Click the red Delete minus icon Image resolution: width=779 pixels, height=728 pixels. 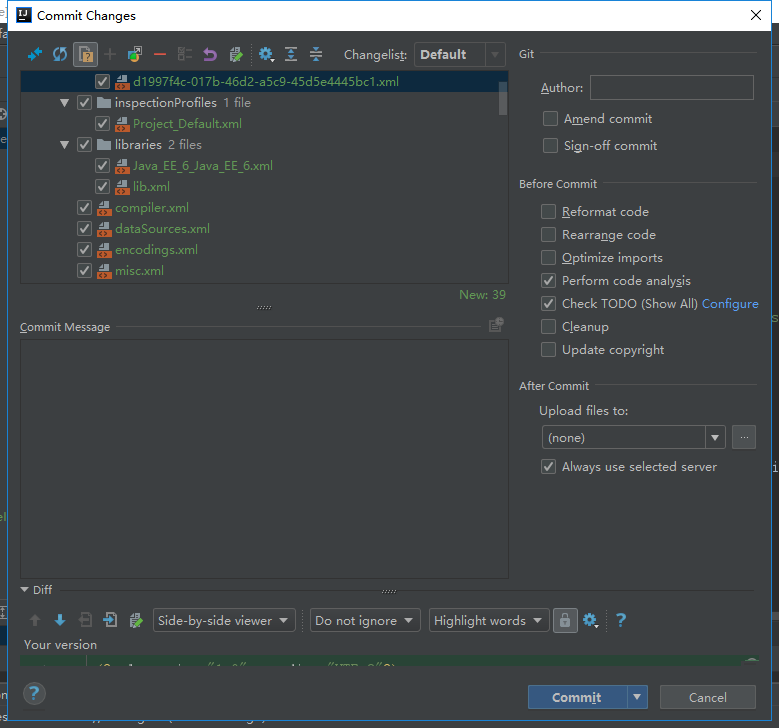pos(160,54)
